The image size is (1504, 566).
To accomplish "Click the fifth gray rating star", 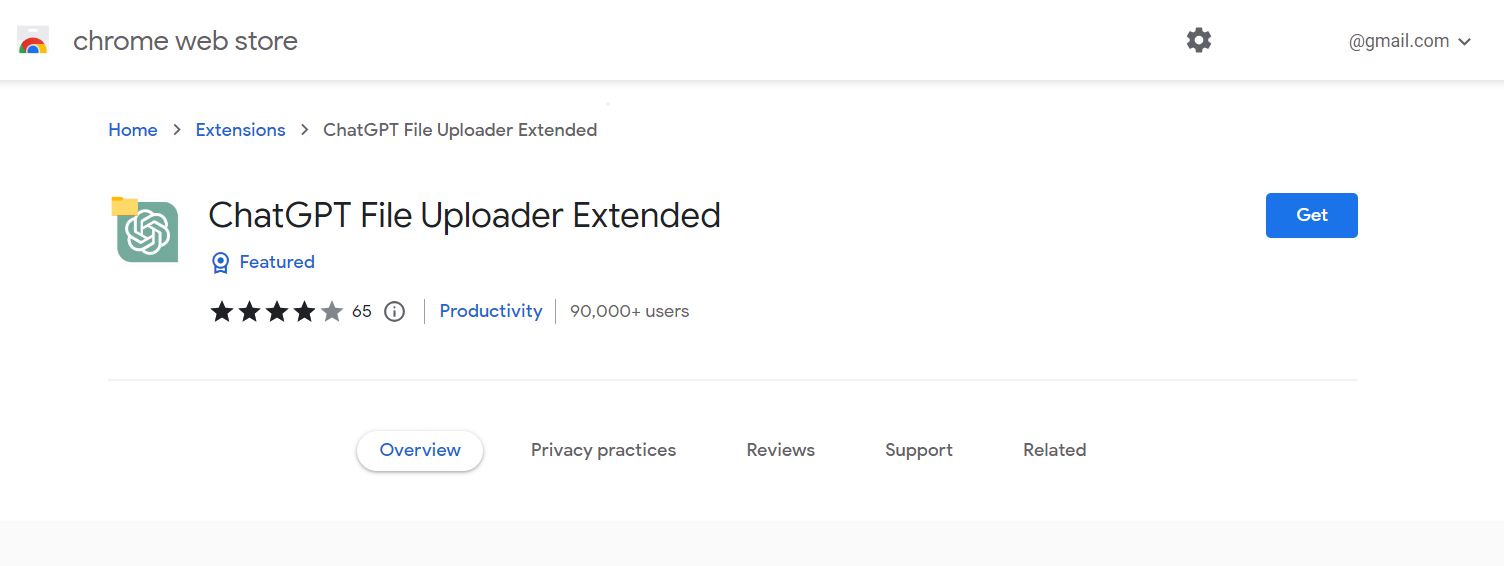I will pos(332,312).
